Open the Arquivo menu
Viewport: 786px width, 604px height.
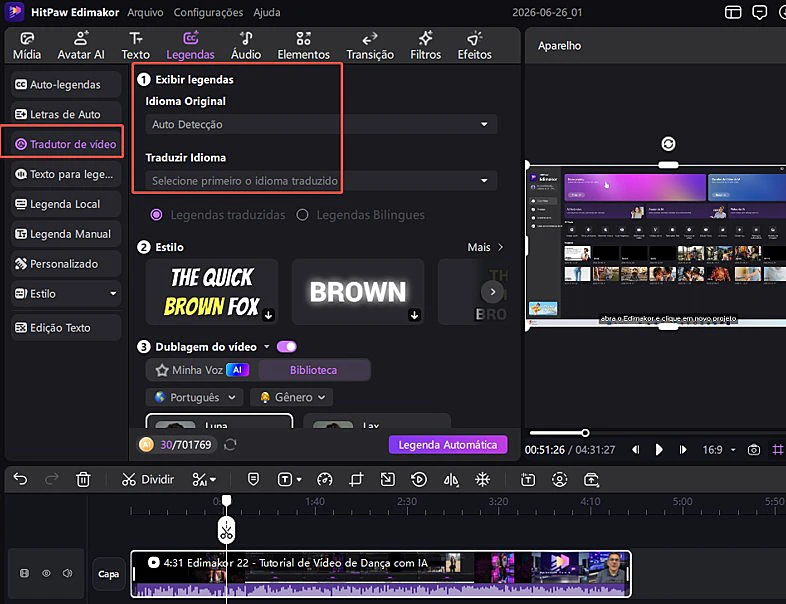click(x=145, y=13)
